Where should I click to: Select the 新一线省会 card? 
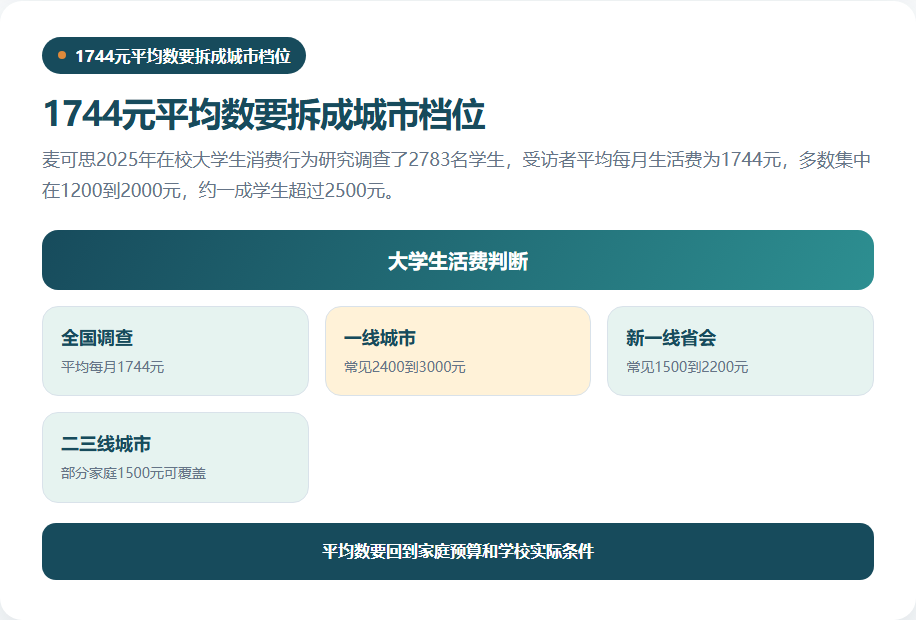(x=741, y=351)
